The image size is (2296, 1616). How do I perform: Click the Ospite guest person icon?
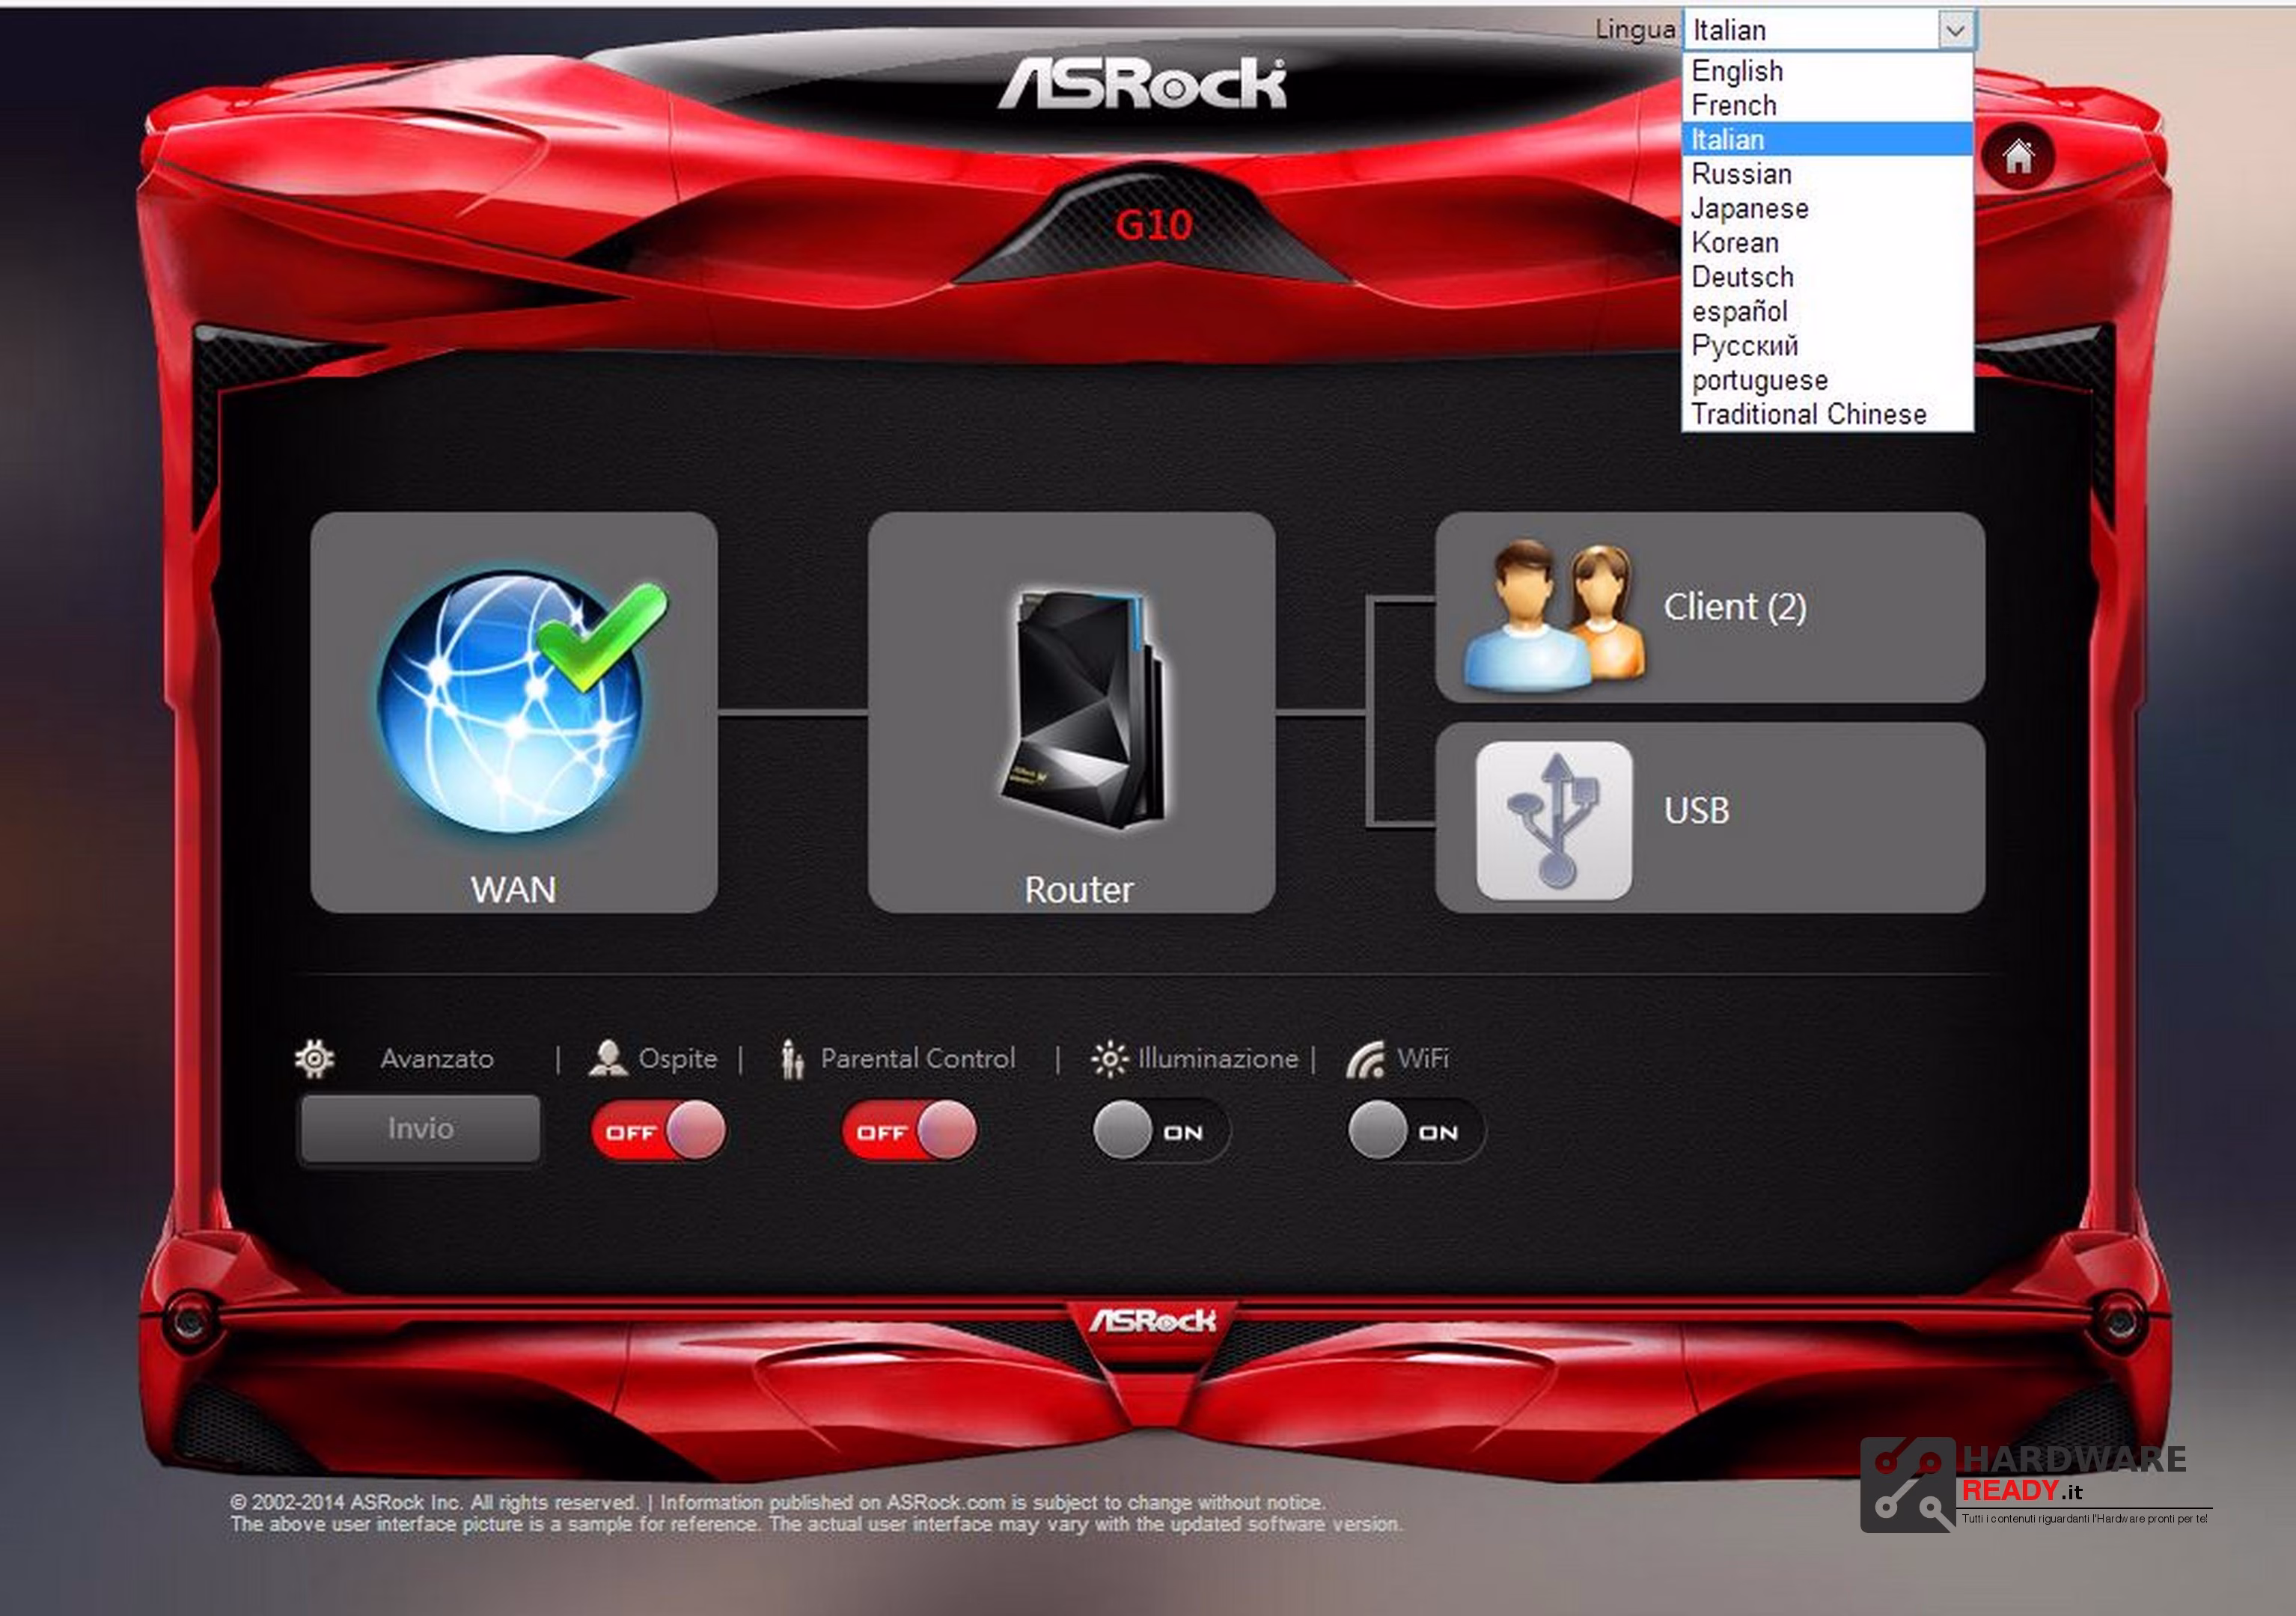tap(608, 1058)
